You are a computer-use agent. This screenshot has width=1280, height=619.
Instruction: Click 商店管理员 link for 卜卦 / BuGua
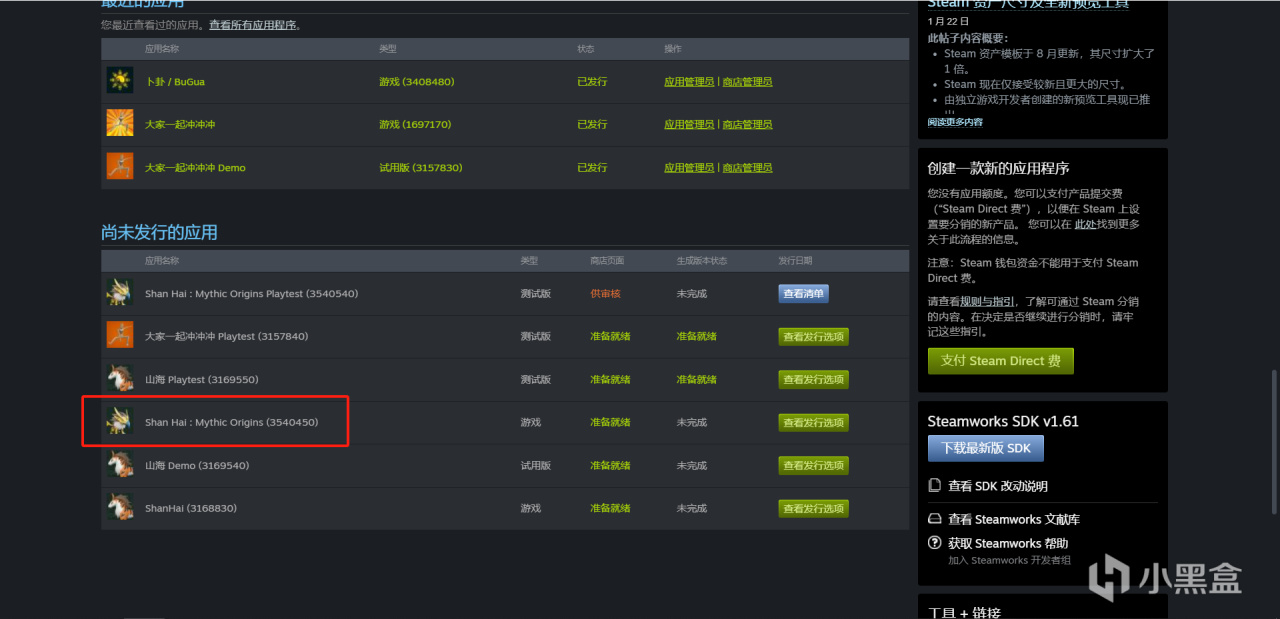(748, 82)
